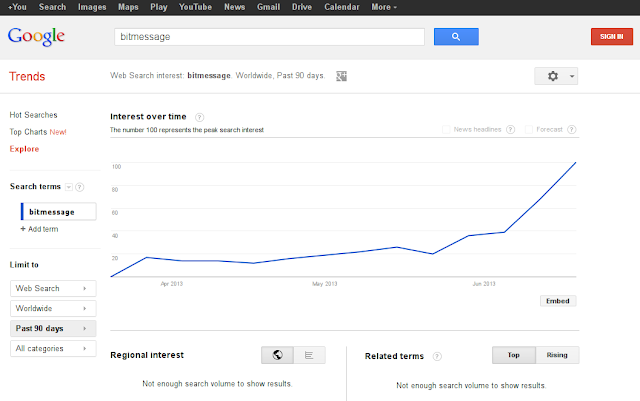This screenshot has width=640, height=401.
Task: Open Calendar in the top bar
Action: pos(342,7)
